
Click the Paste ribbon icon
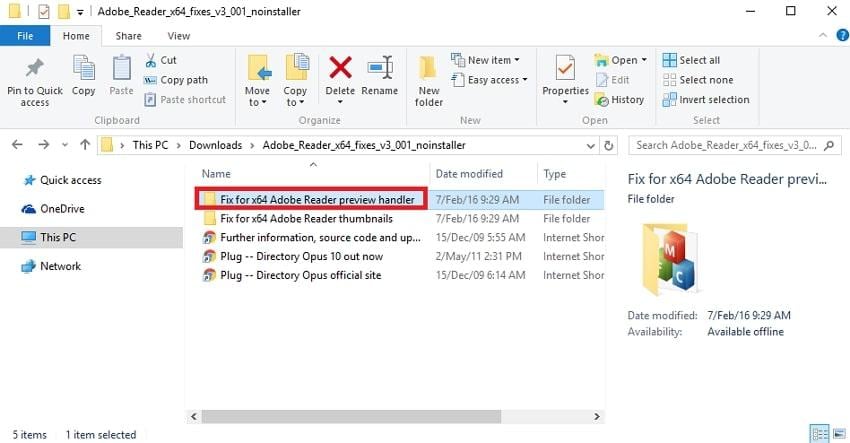(121, 68)
